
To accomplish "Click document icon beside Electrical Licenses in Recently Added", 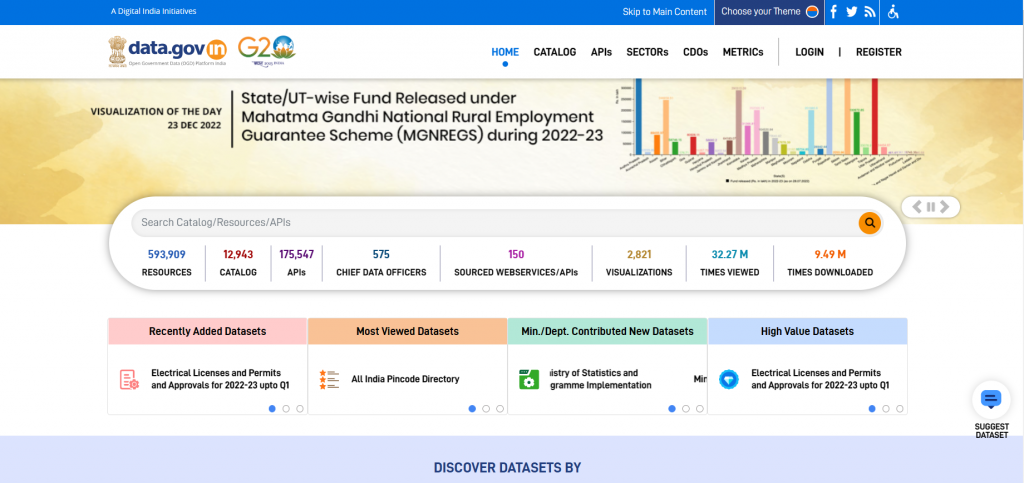I will (129, 379).
